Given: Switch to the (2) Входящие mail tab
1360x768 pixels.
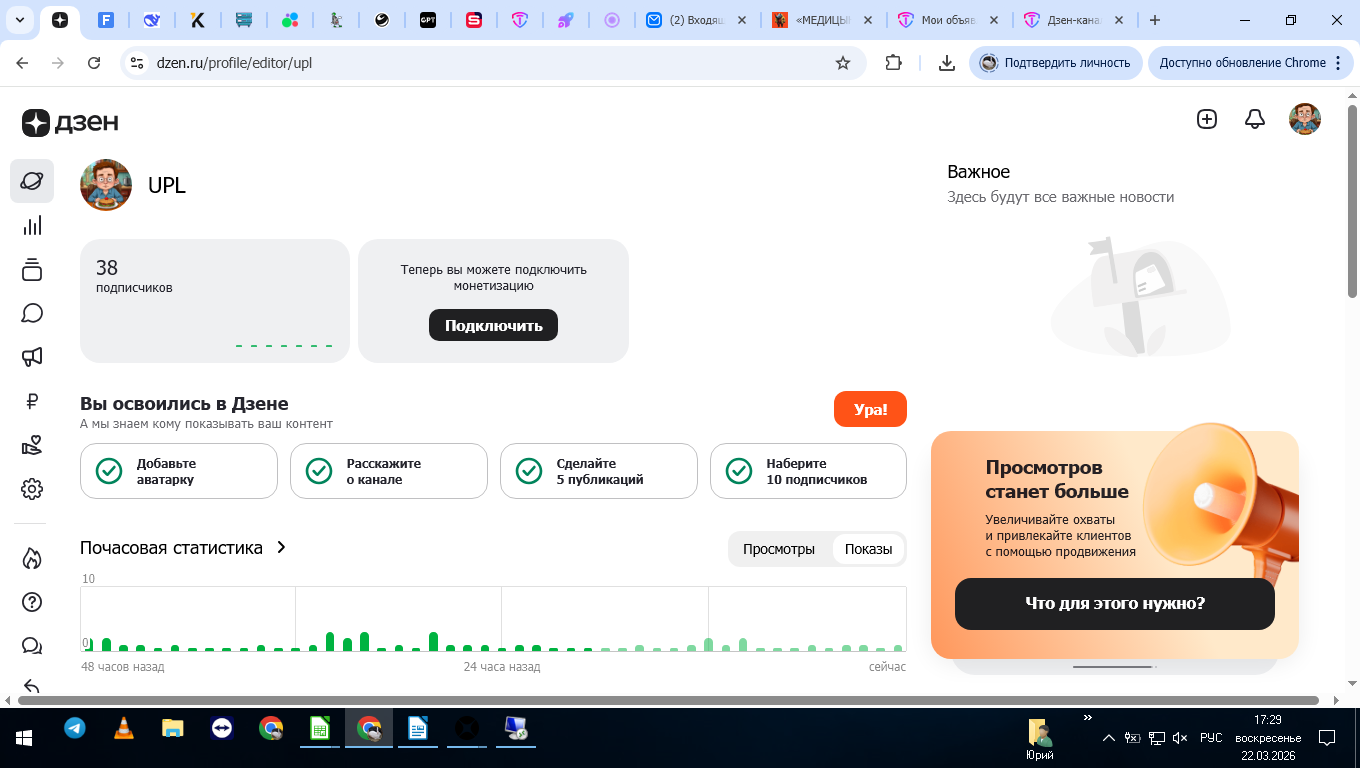Looking at the screenshot, I should (x=697, y=20).
